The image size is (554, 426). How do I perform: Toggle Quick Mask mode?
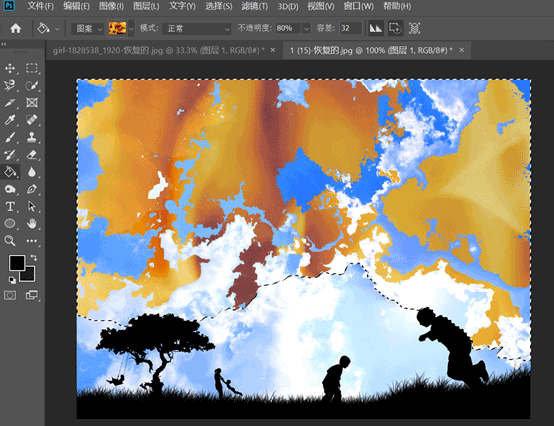click(x=10, y=295)
